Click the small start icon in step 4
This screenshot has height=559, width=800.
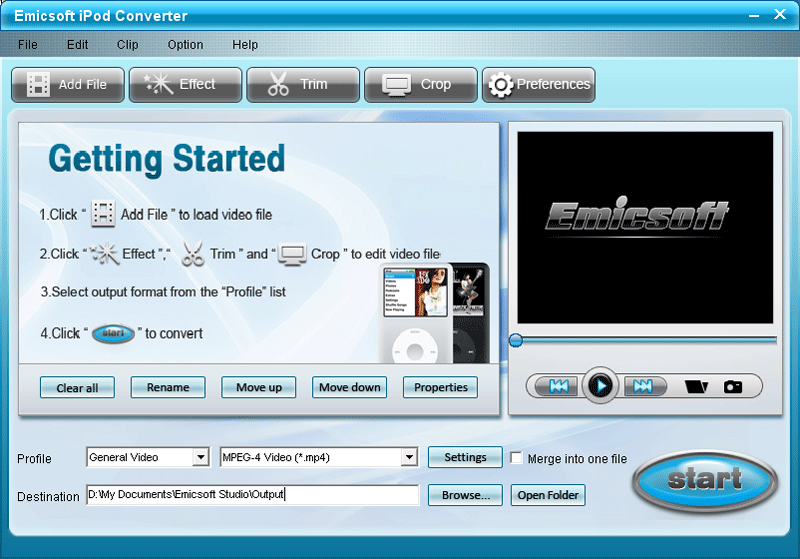(x=113, y=333)
